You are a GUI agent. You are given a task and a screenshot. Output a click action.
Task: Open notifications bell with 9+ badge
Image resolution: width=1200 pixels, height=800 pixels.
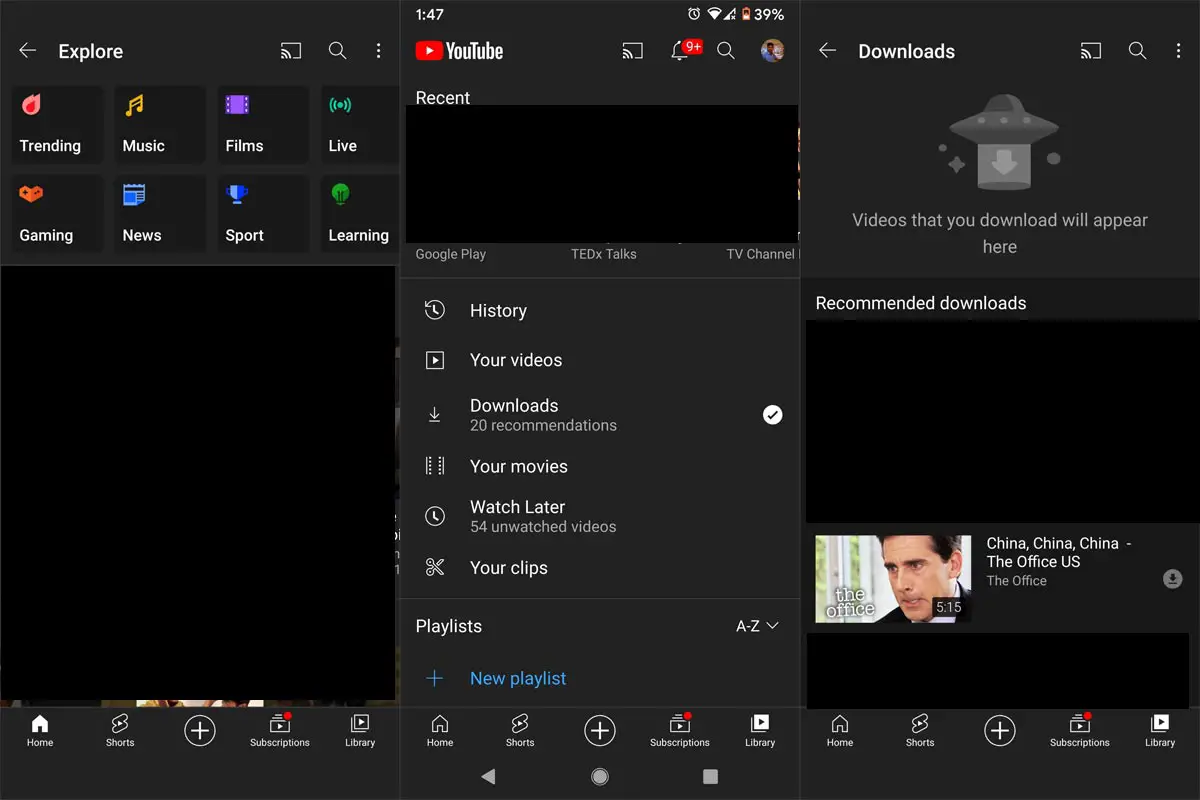684,50
